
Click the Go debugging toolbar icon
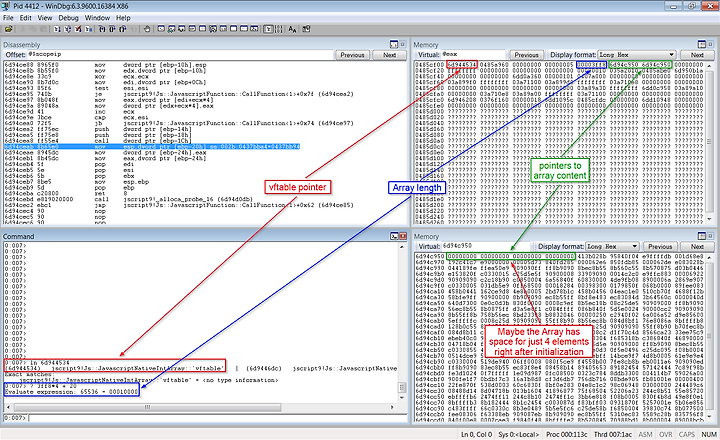(x=57, y=29)
